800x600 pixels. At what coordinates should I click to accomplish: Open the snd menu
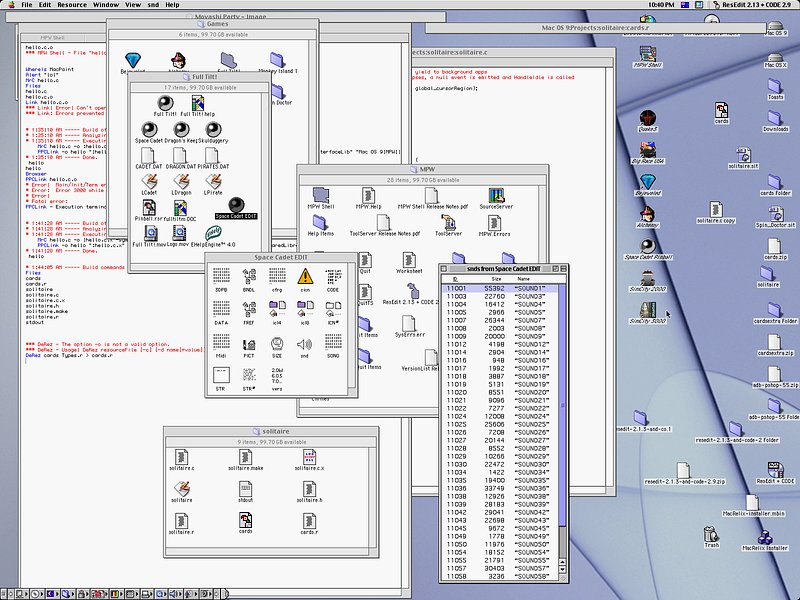coord(153,5)
